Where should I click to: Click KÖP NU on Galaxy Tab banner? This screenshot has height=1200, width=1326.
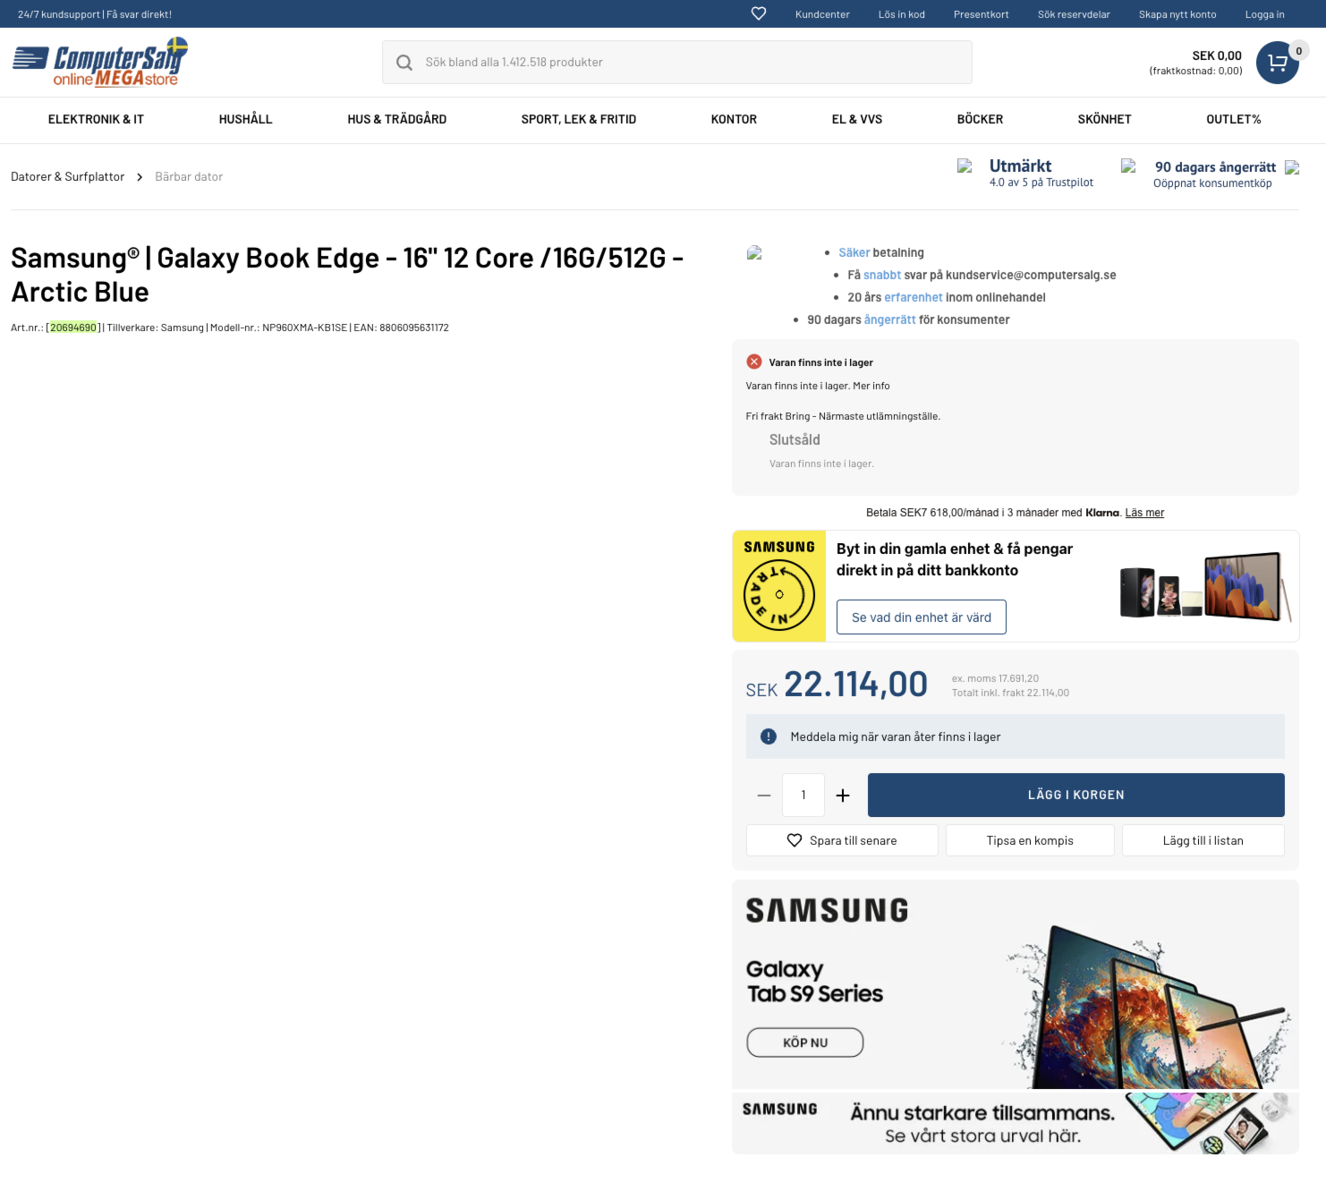tap(805, 1042)
